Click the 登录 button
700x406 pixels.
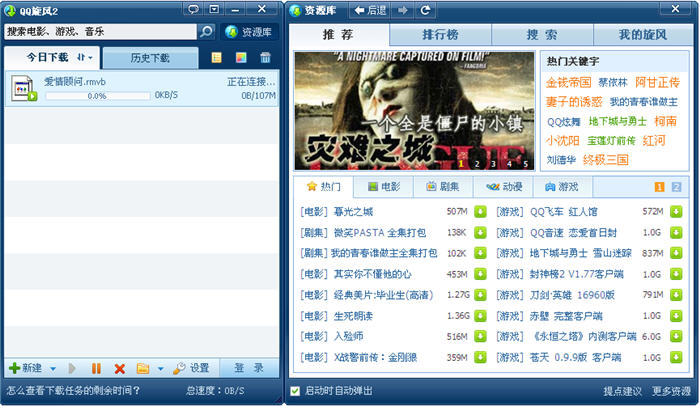249,368
